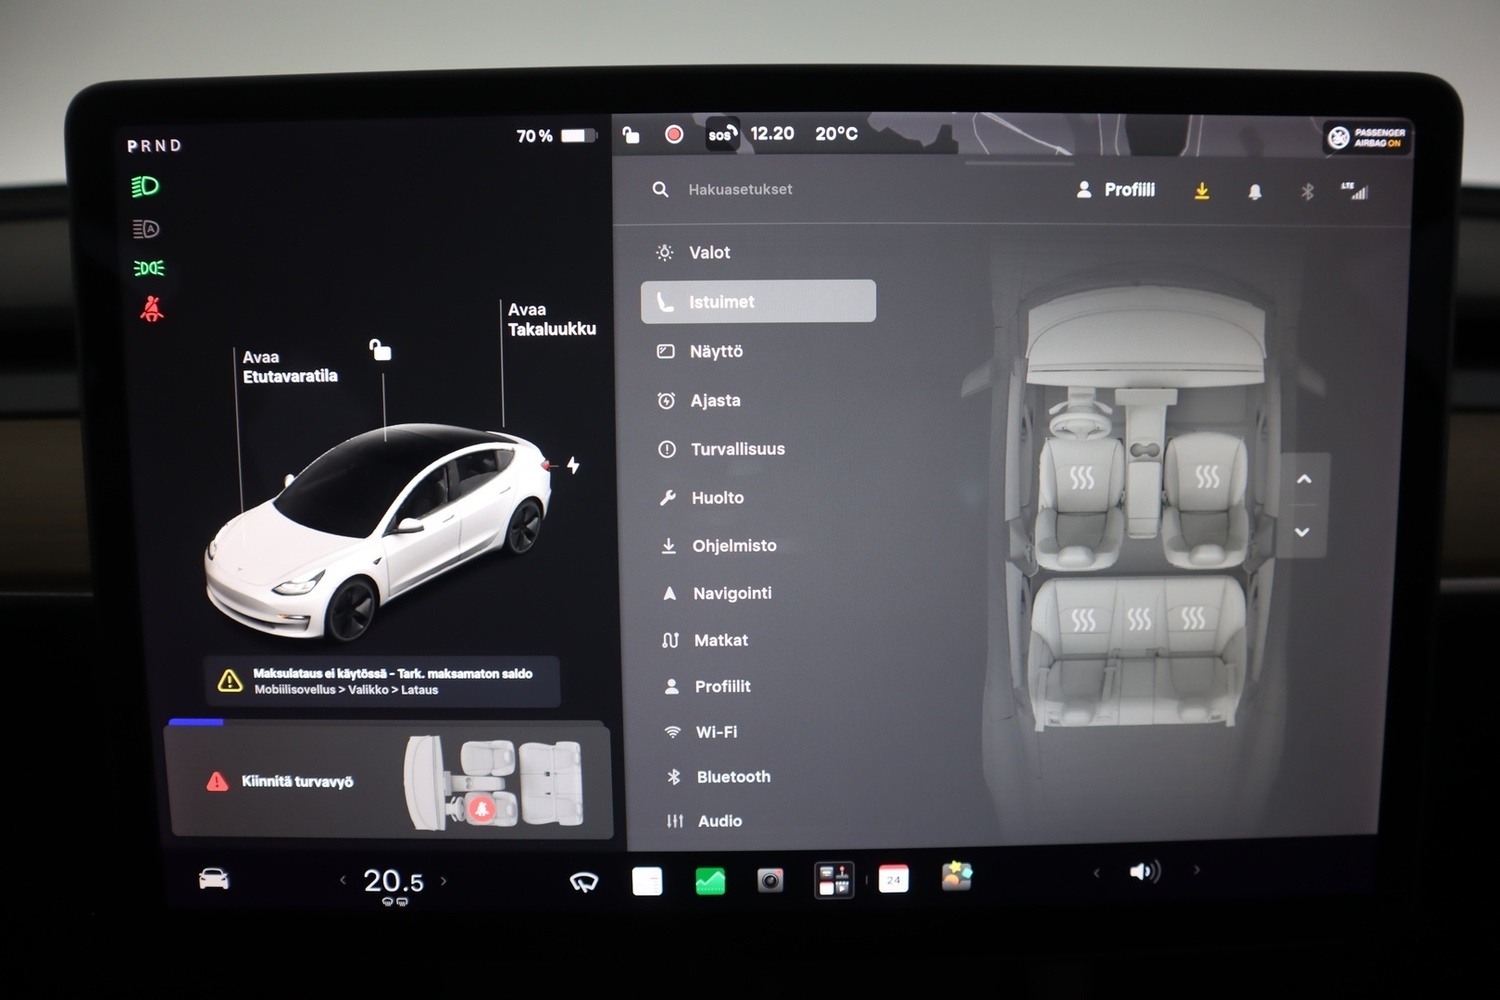The height and width of the screenshot is (1000, 1500).
Task: Click the wiper icon in the bottom bar
Action: (x=584, y=881)
